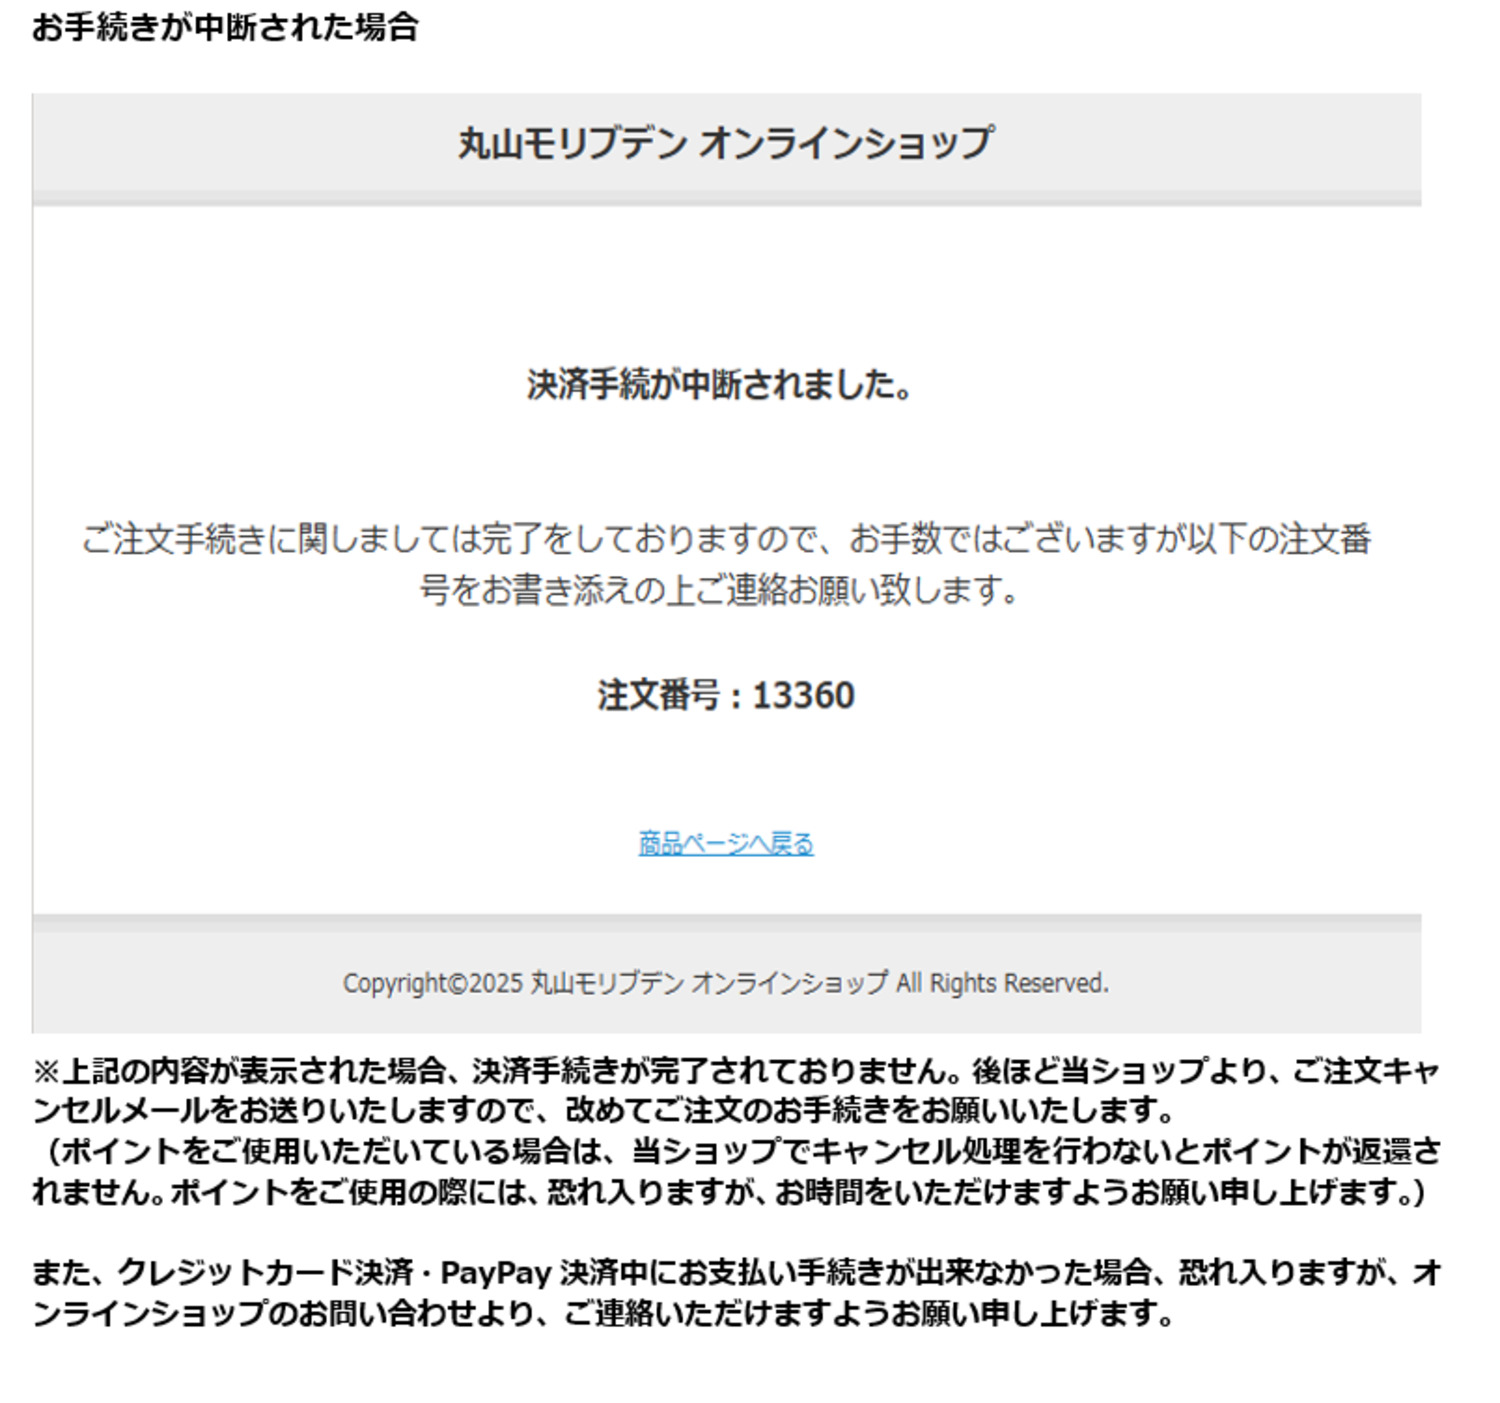Click the phrase 決済手続きが完了されておりません
Screen dimensions: 1500x1403
click(707, 1071)
